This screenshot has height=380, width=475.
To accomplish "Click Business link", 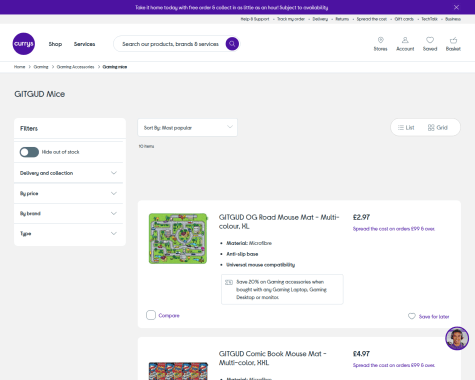I will coord(453,19).
